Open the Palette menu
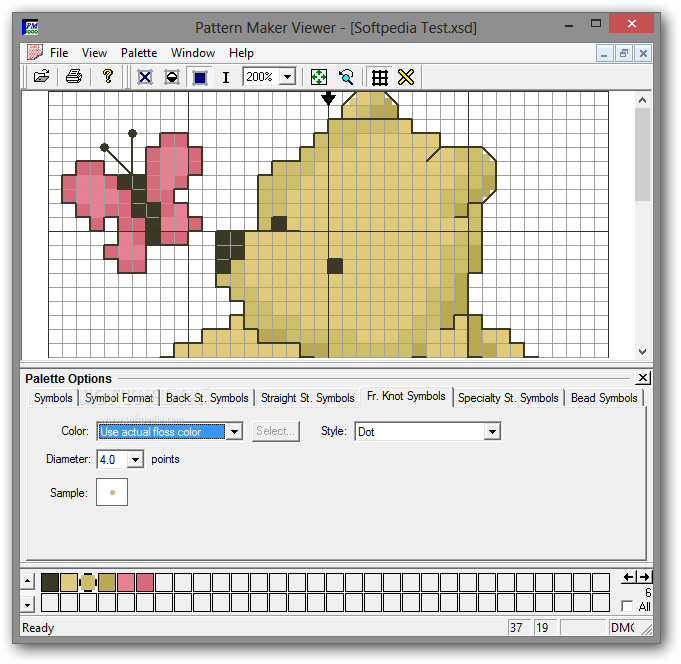The image size is (681, 664). [139, 53]
